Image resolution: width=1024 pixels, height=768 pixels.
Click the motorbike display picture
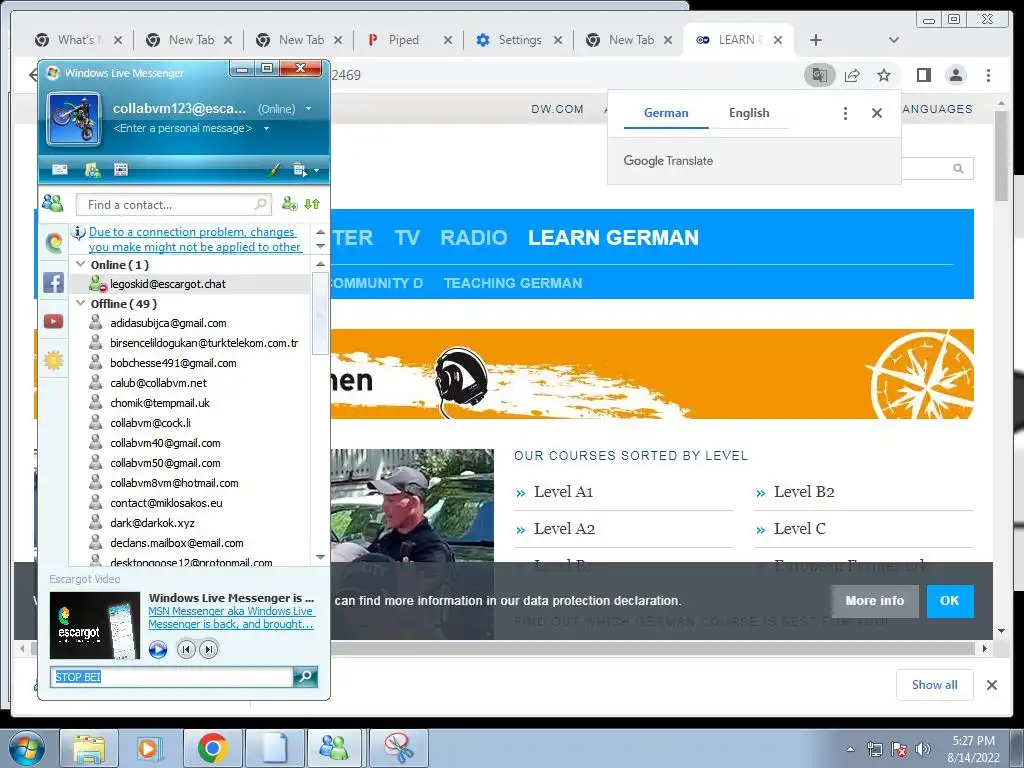74,119
